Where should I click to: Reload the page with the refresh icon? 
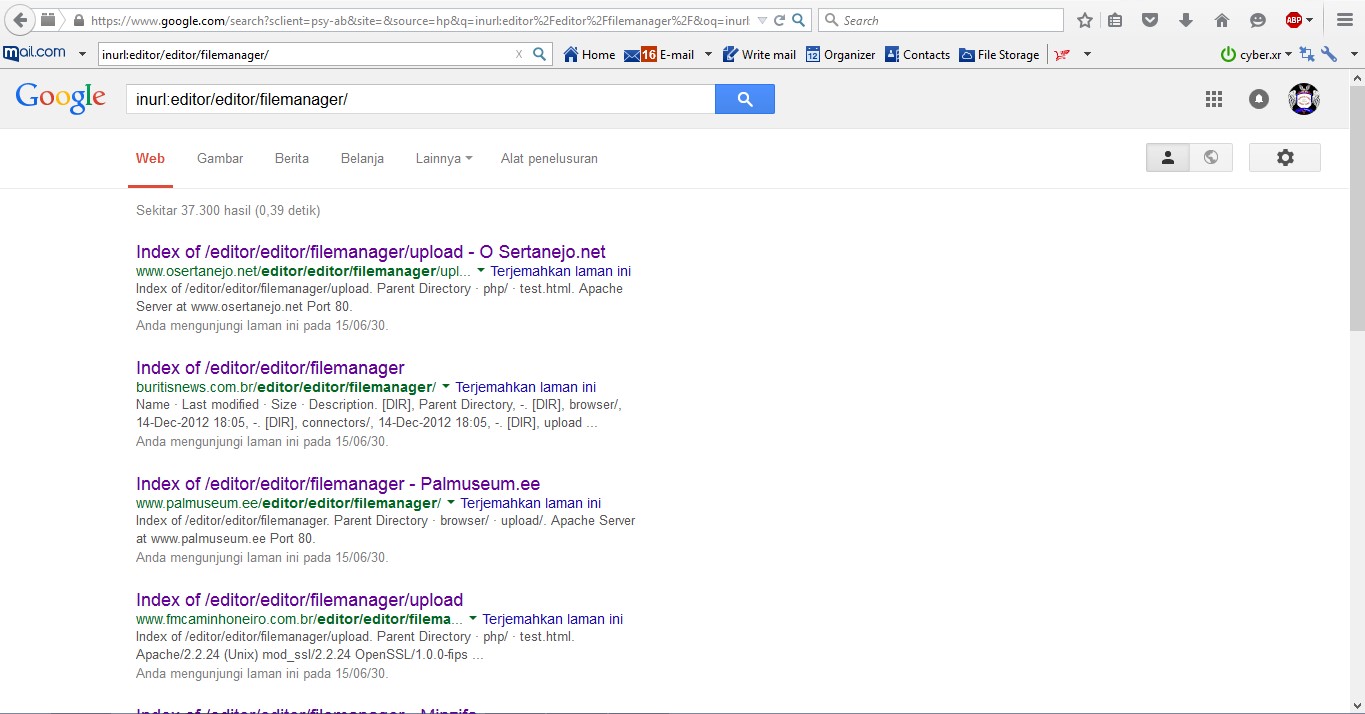779,20
